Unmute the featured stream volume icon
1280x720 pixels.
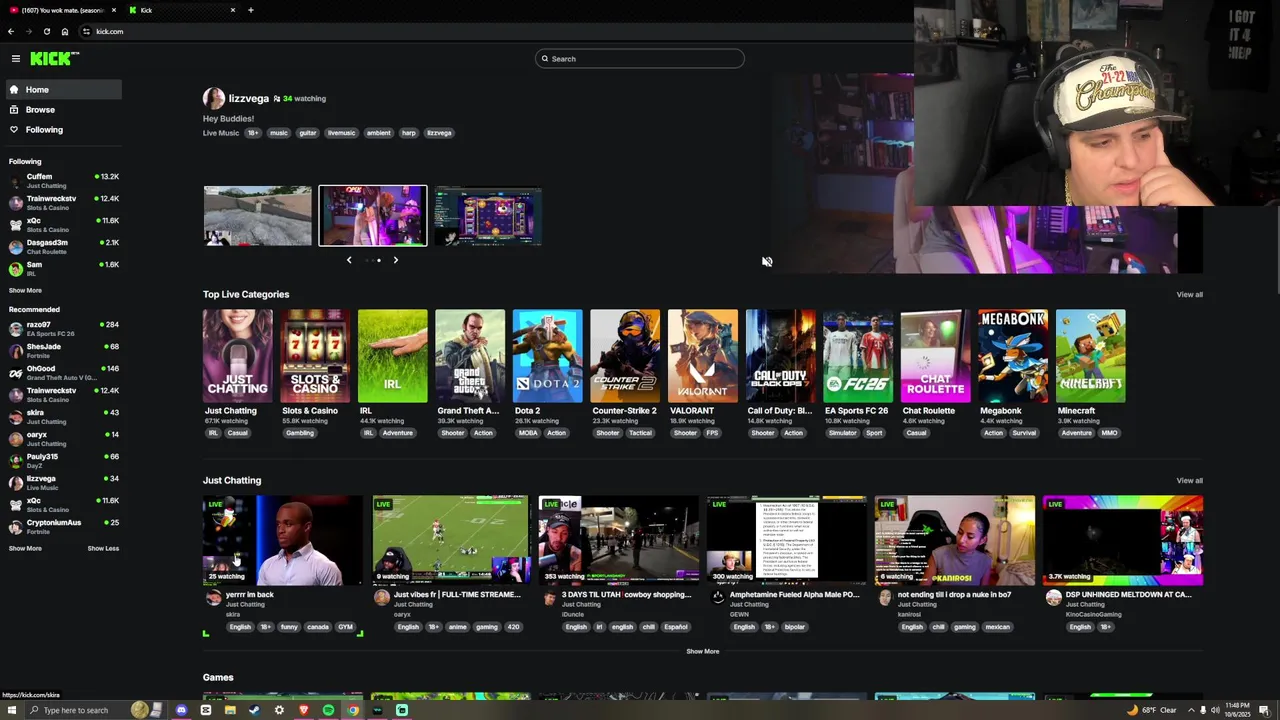pos(767,261)
